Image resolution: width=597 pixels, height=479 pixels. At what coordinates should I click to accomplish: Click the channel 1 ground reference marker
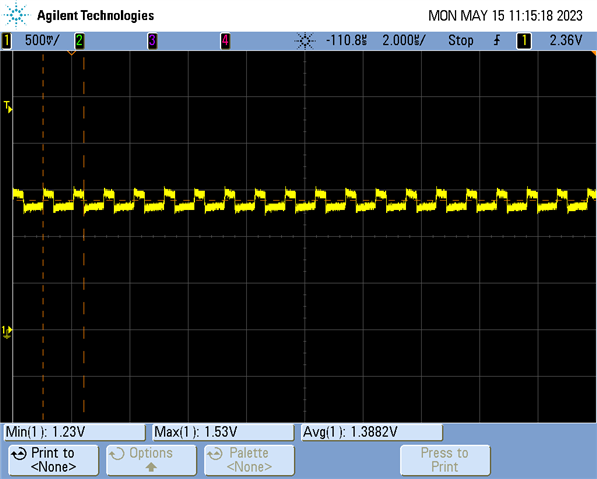[x=7, y=332]
